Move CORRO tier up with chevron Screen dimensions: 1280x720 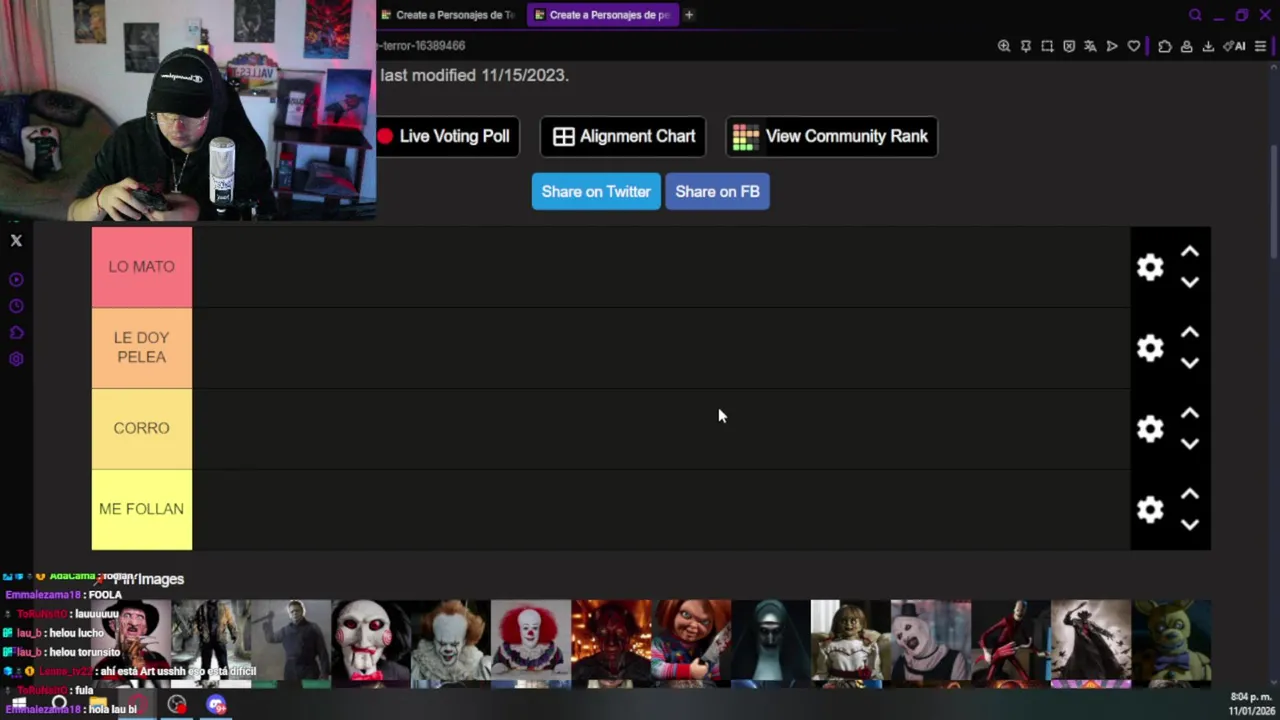click(1190, 414)
